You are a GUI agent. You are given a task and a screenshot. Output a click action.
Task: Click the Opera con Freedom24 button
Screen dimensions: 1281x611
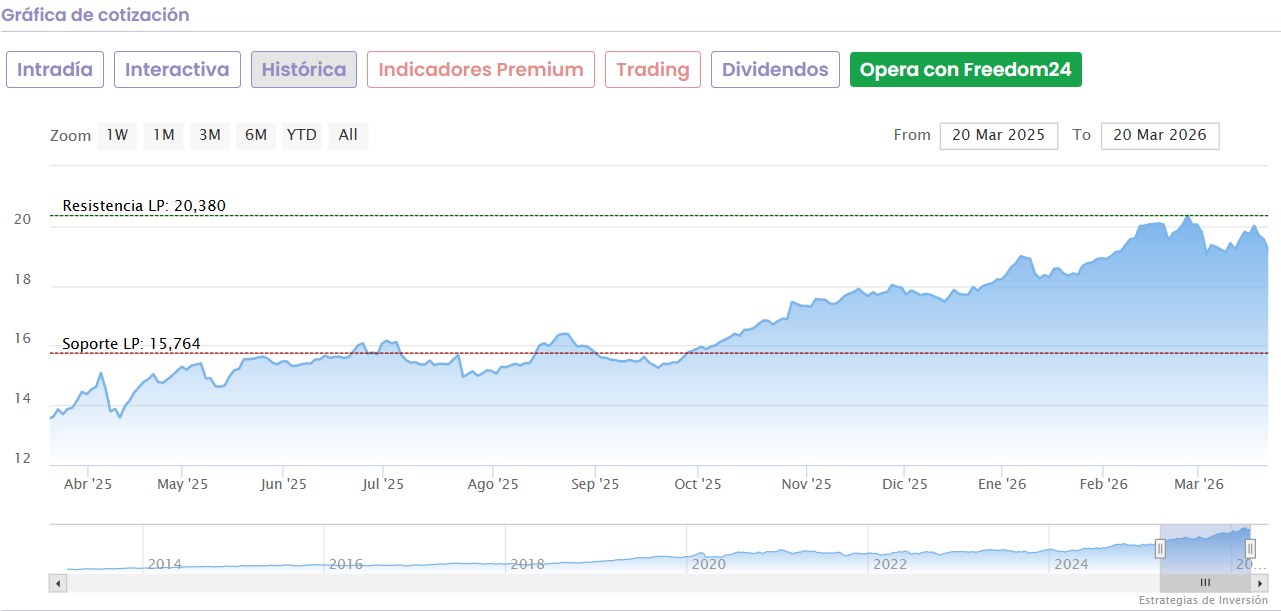pyautogui.click(x=965, y=70)
